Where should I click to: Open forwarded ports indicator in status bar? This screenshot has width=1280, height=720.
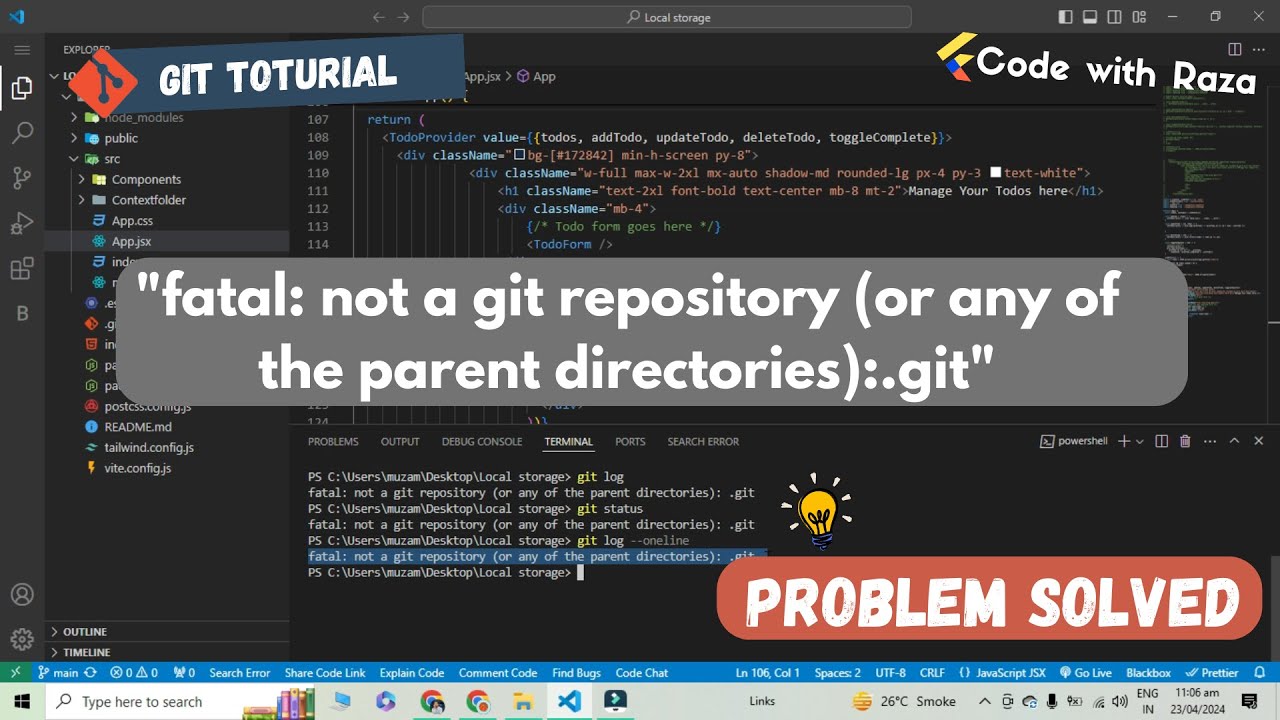(x=184, y=673)
